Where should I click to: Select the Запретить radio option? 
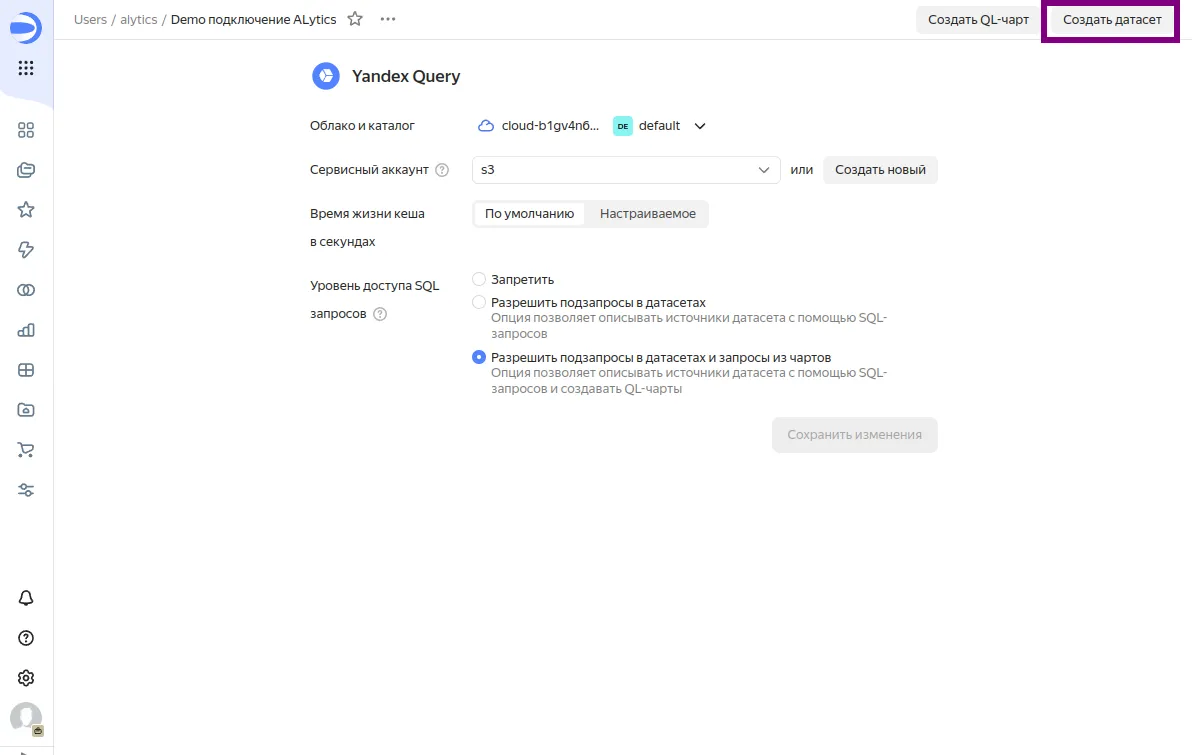point(479,280)
